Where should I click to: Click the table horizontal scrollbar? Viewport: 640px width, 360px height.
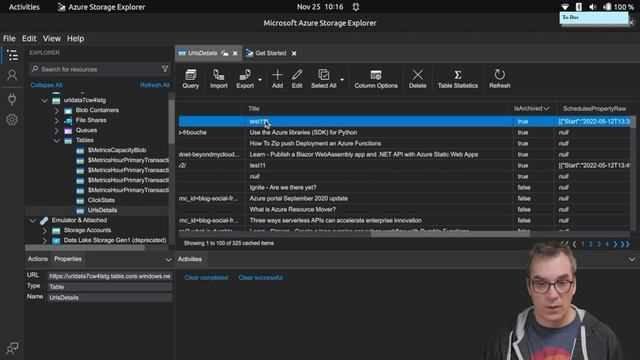pos(450,234)
